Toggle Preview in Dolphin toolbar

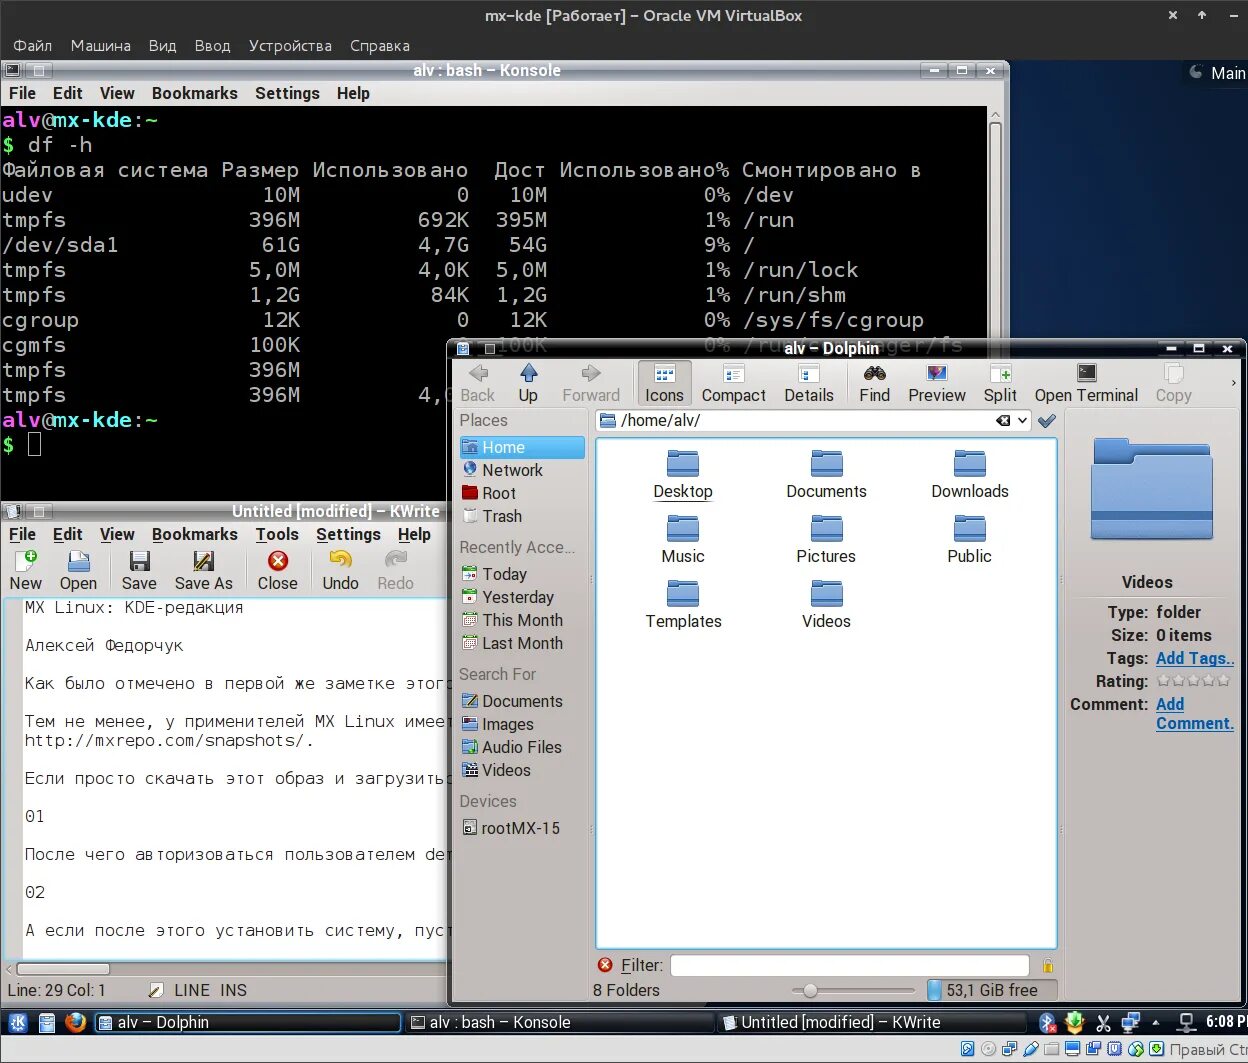[x=937, y=383]
